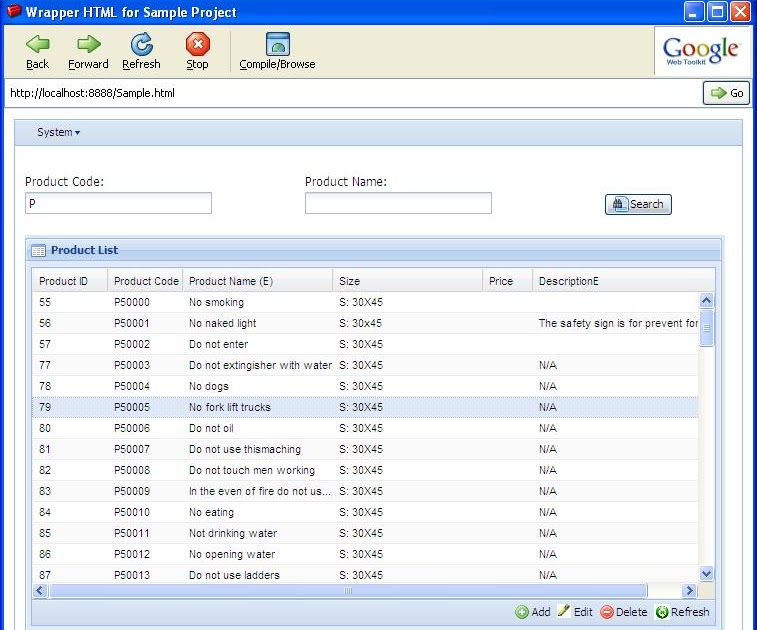Click the vertical scrollbar thumb

tap(706, 328)
